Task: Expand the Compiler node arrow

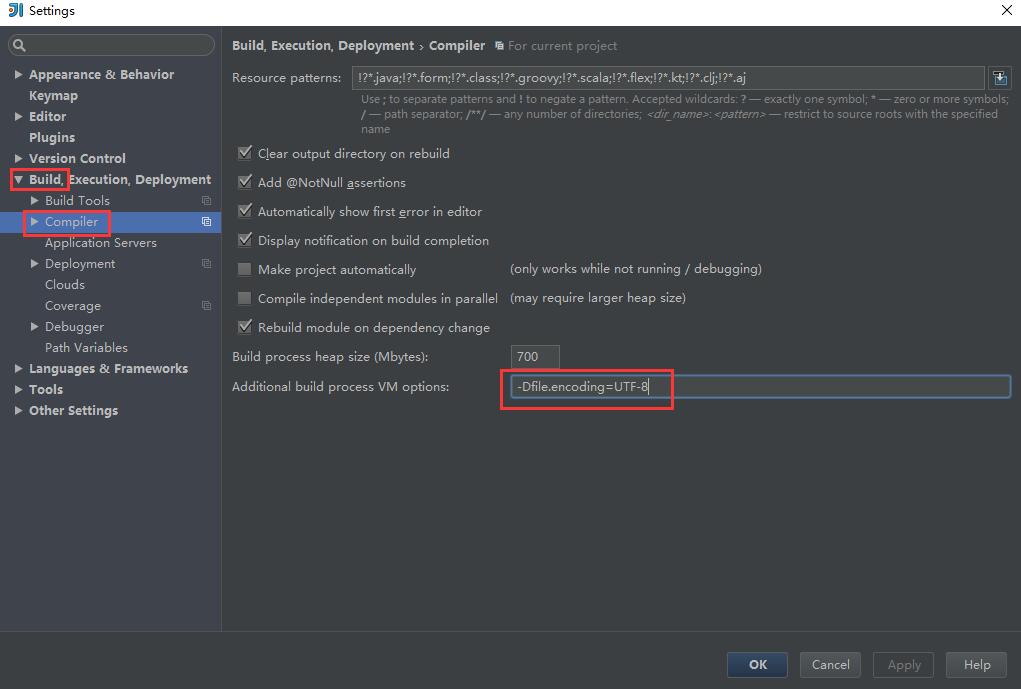Action: [x=35, y=221]
